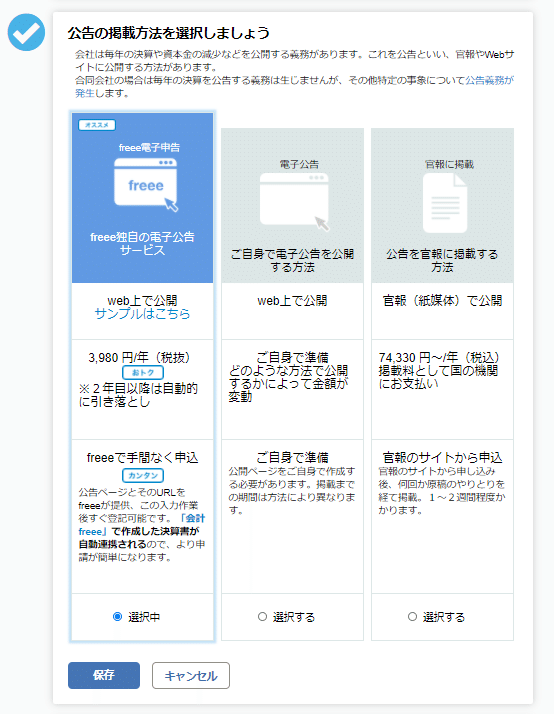Click the freee browser window illustration

coord(146,185)
